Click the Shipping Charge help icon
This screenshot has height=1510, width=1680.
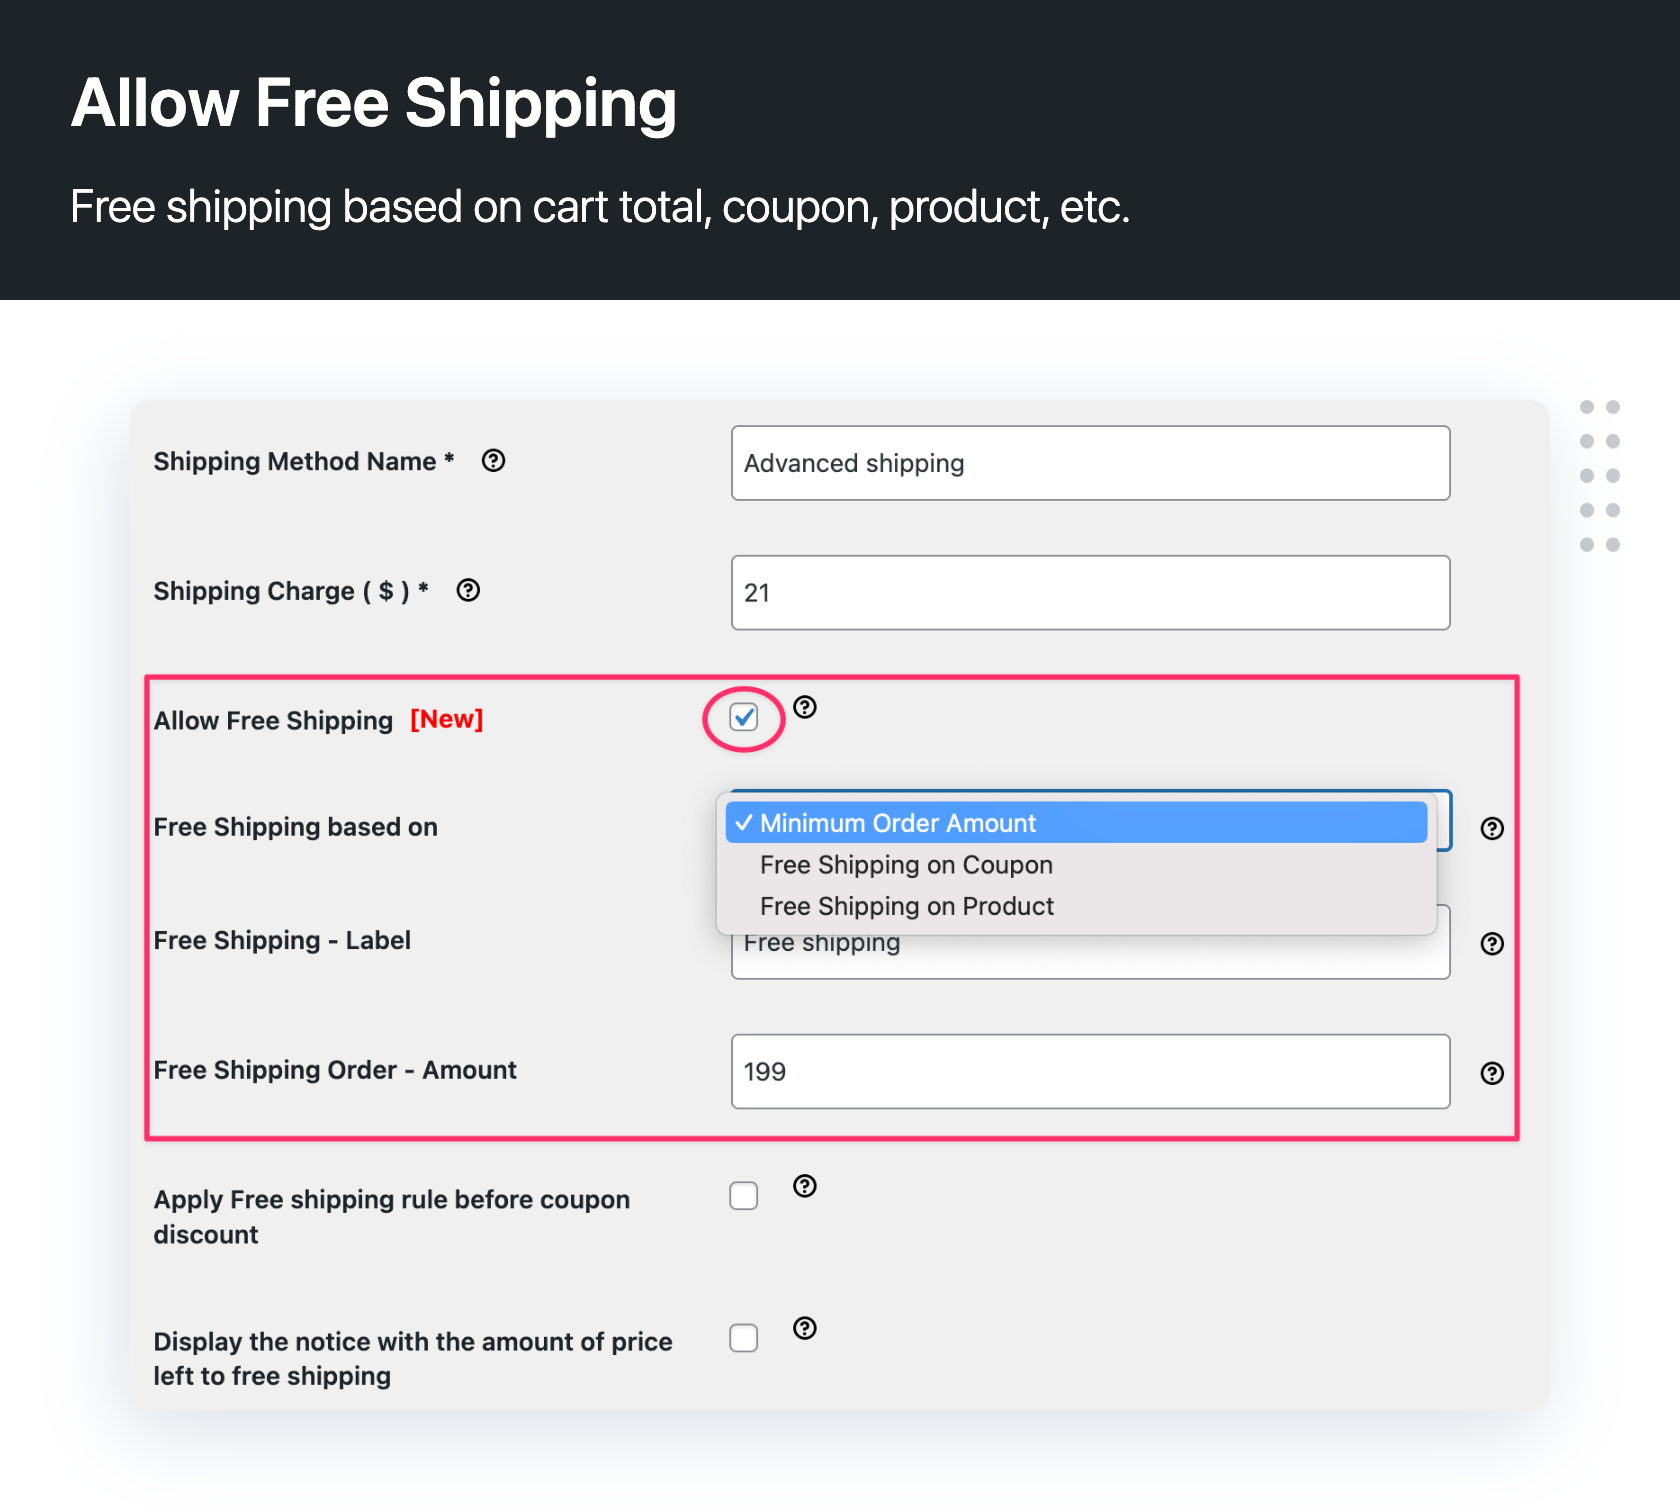[468, 590]
